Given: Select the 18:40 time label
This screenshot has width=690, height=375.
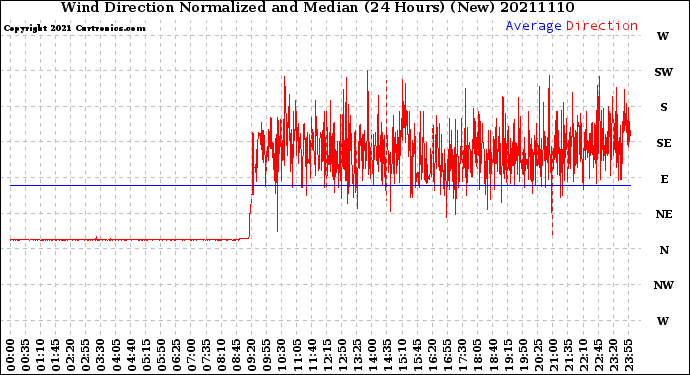Looking at the screenshot, I should click(x=493, y=355).
